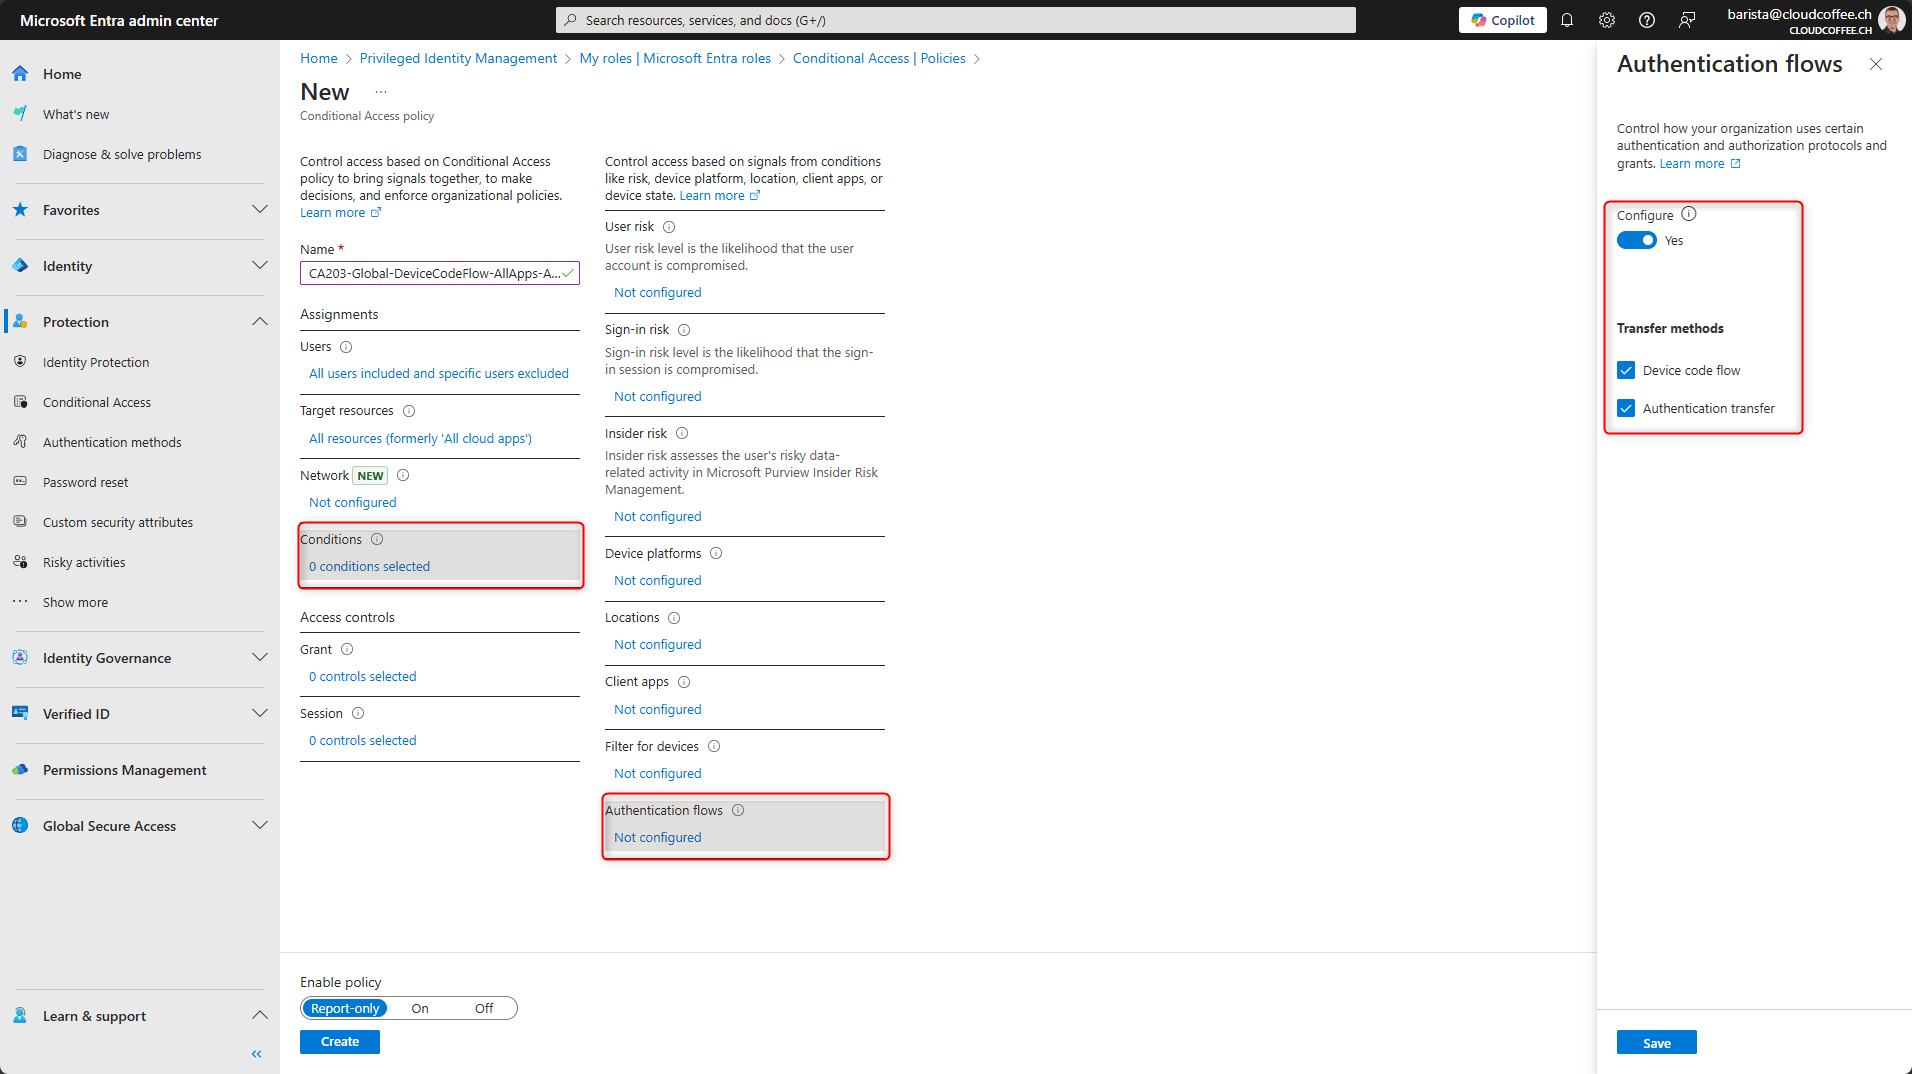1912x1074 pixels.
Task: Collapse the sidebar with double chevron icon
Action: pos(257,1054)
